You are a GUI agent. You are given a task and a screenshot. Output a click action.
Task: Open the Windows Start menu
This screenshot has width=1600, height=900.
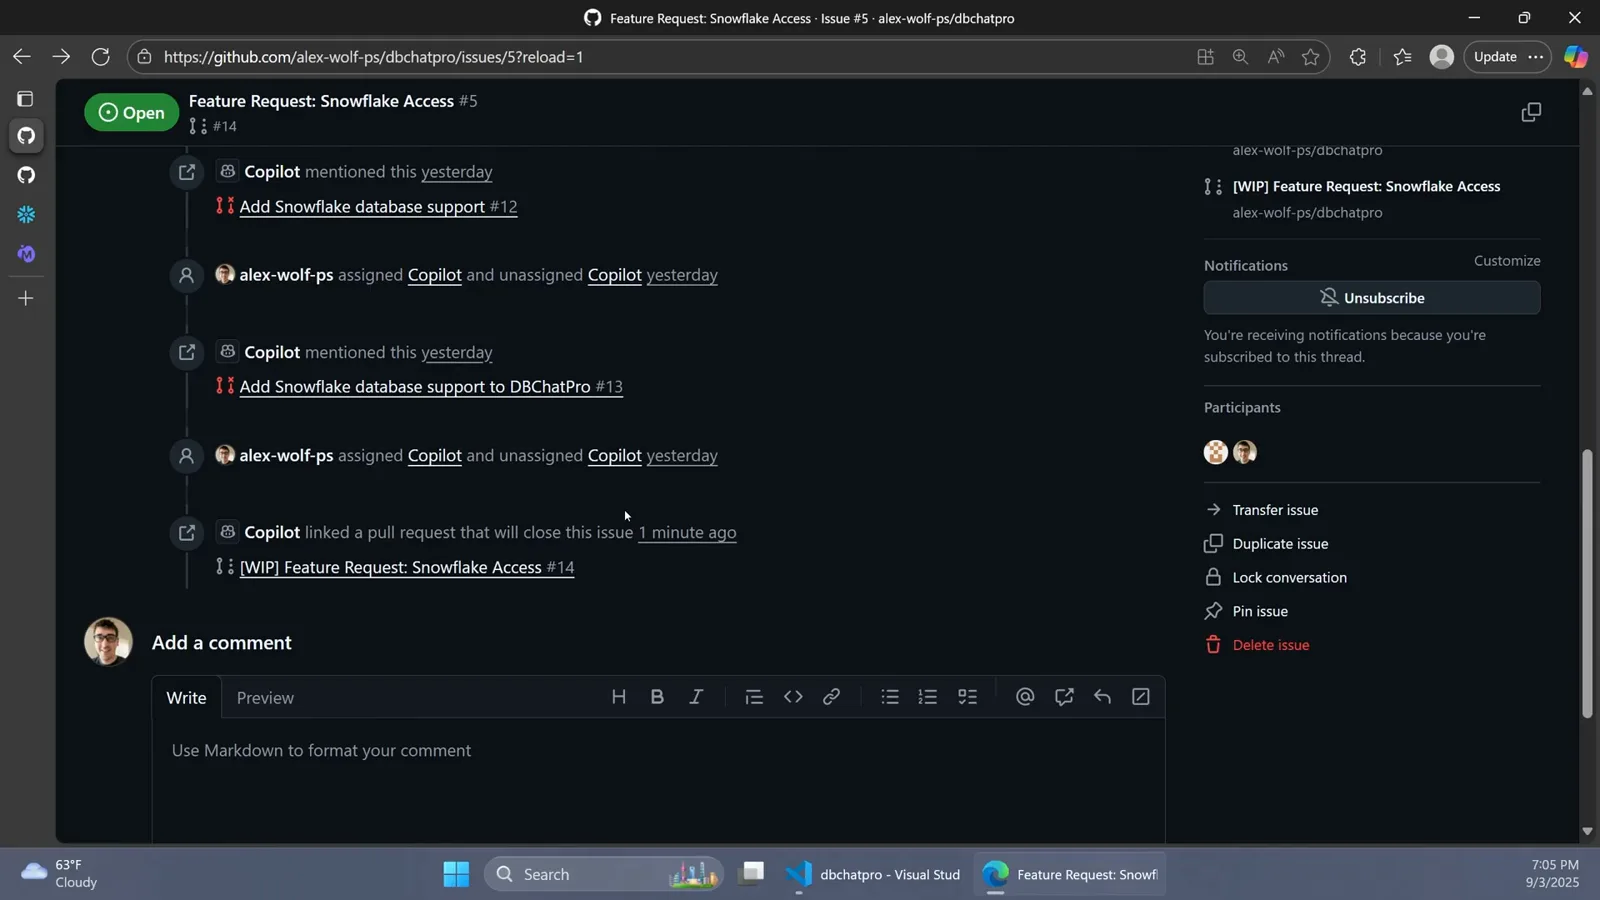[x=456, y=874]
